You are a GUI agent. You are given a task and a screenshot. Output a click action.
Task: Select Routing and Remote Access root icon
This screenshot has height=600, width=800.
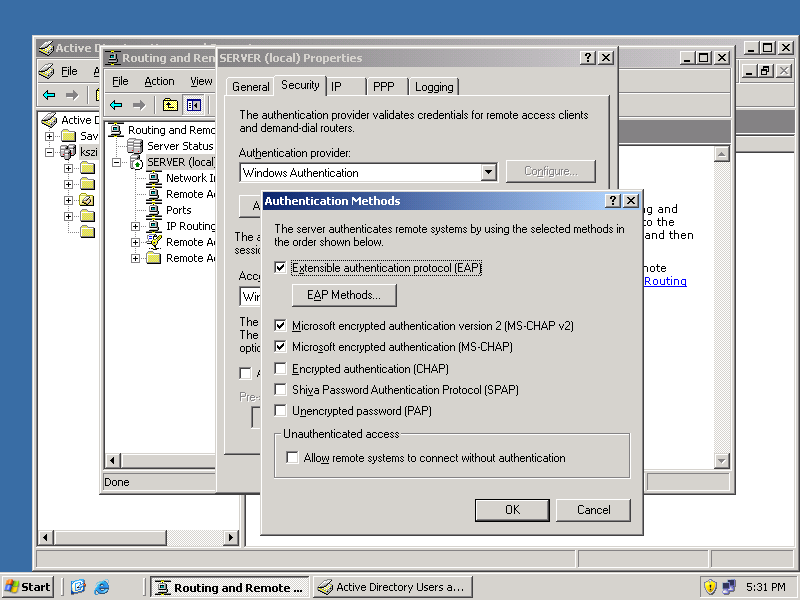116,130
